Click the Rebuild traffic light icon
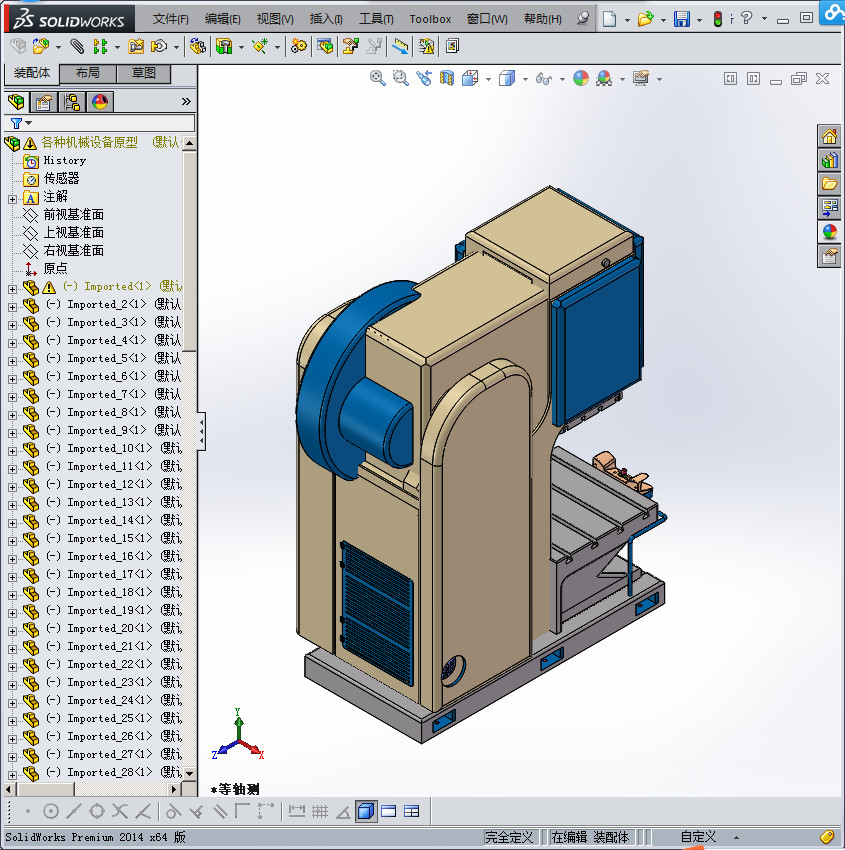The height and width of the screenshot is (850, 845). pos(718,19)
